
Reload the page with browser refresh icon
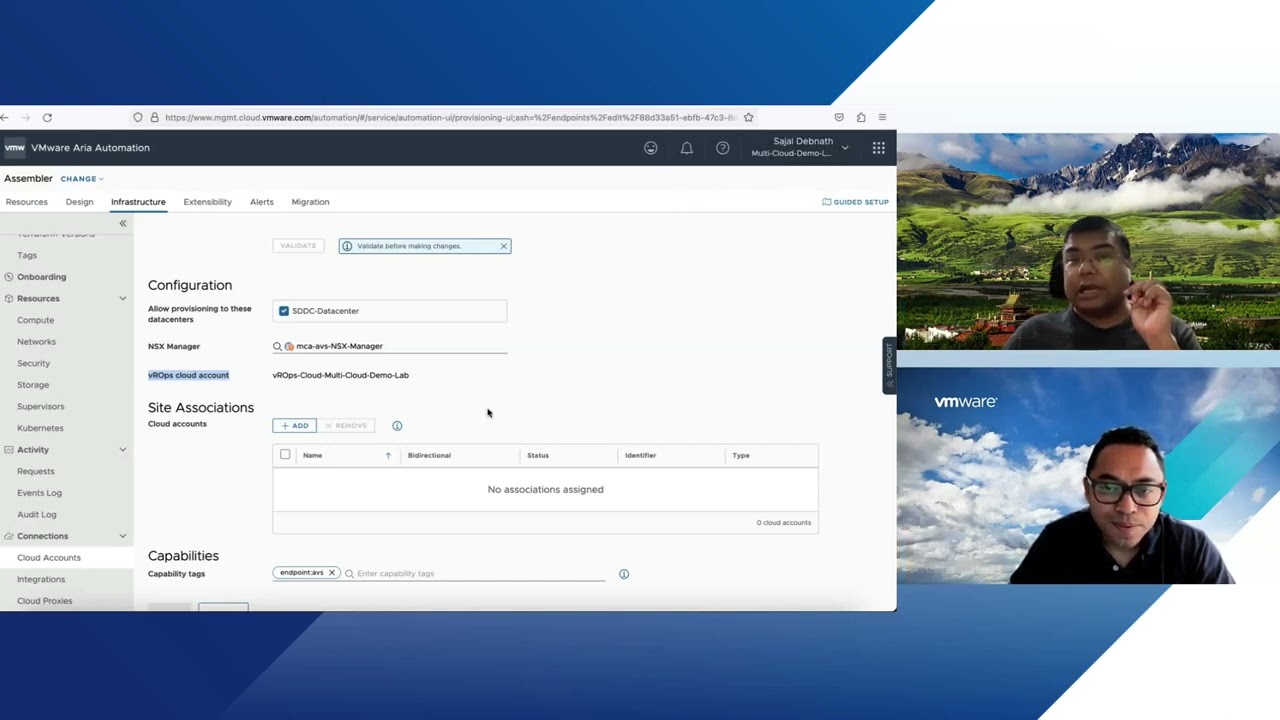(47, 117)
